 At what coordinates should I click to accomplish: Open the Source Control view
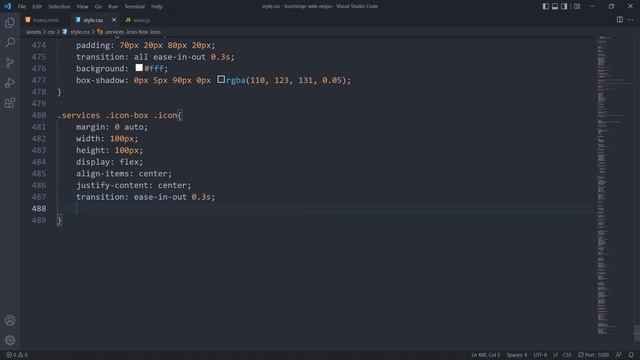[x=10, y=62]
